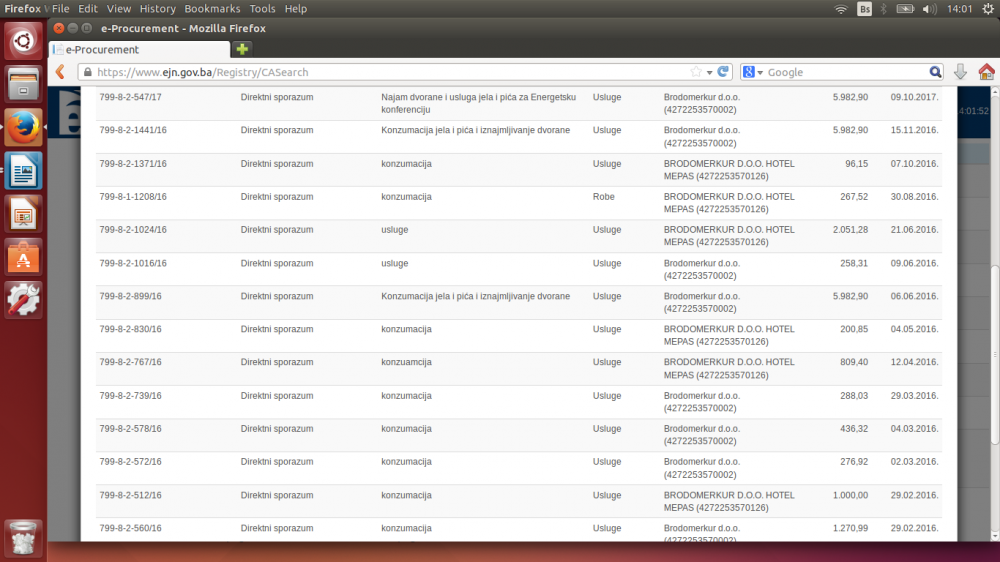The image size is (1000, 562).
Task: Open the Google search engine dropdown
Action: 753,72
